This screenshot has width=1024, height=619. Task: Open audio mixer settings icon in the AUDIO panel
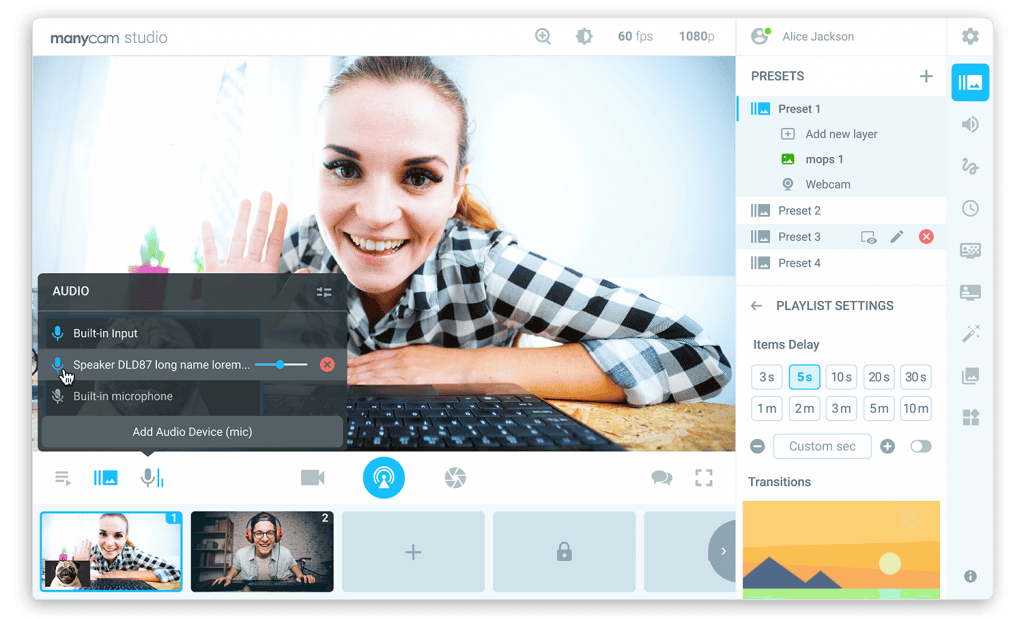(x=324, y=292)
